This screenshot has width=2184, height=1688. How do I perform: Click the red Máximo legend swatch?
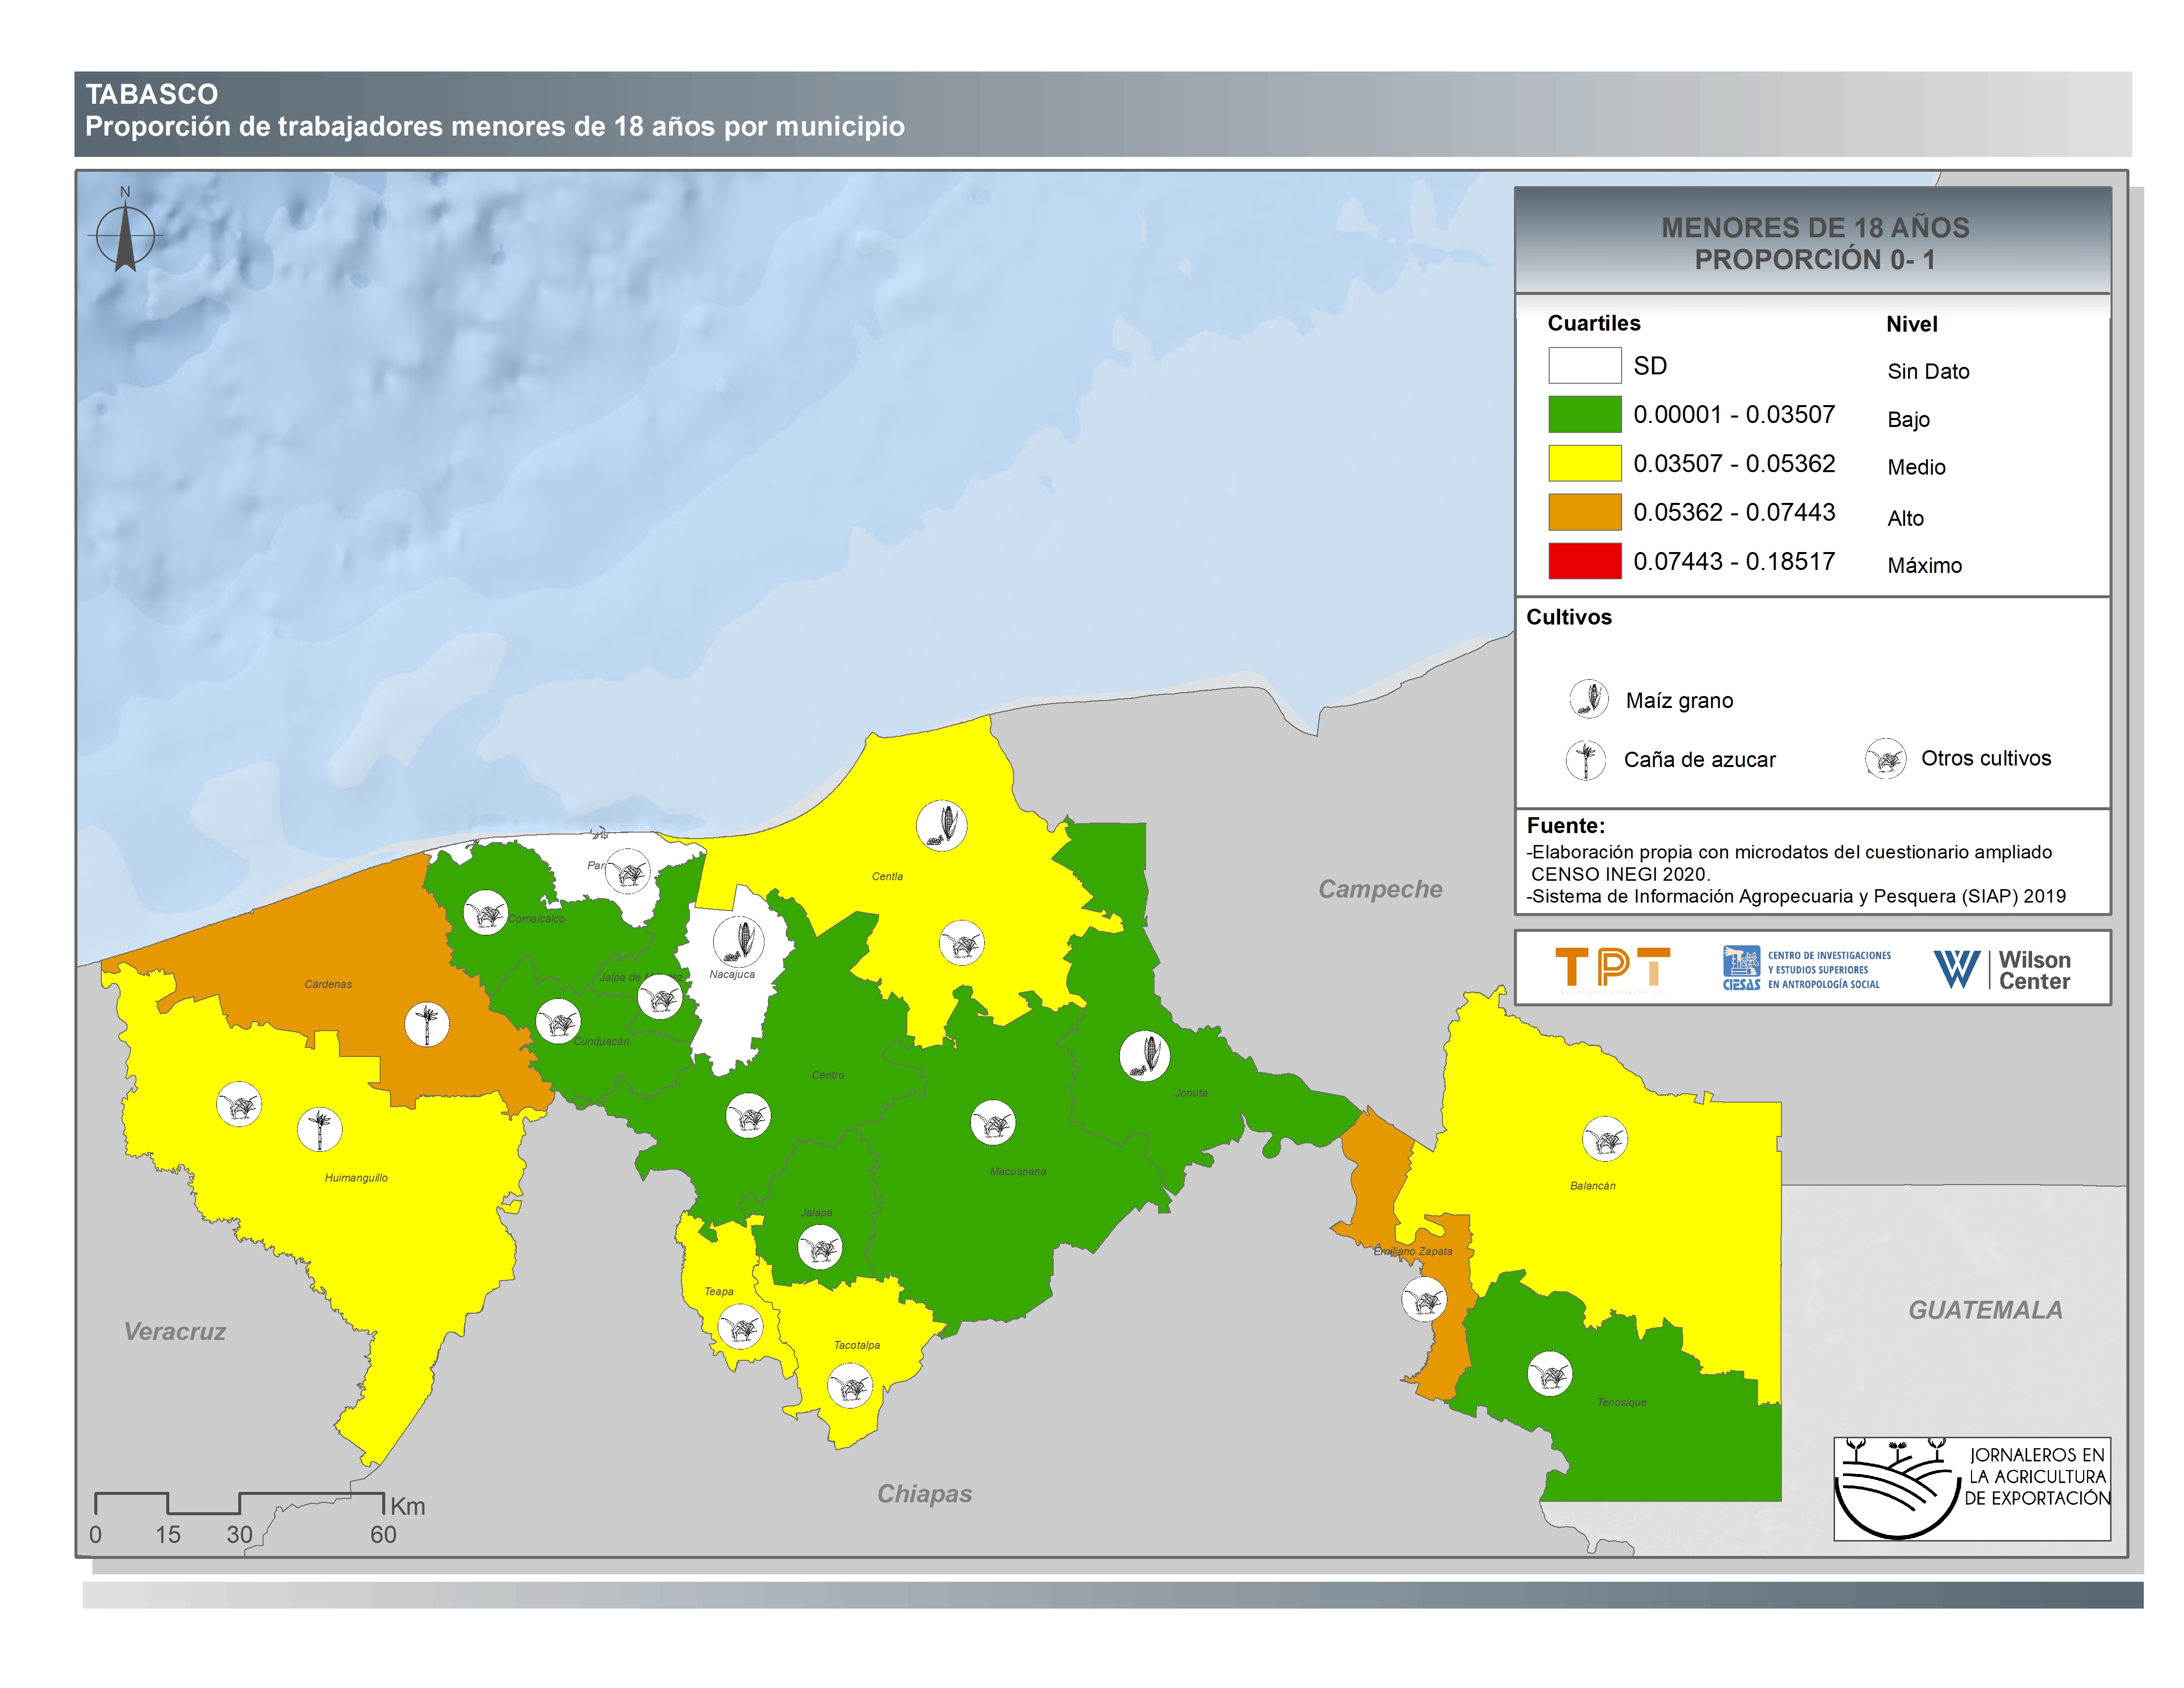click(x=1584, y=561)
